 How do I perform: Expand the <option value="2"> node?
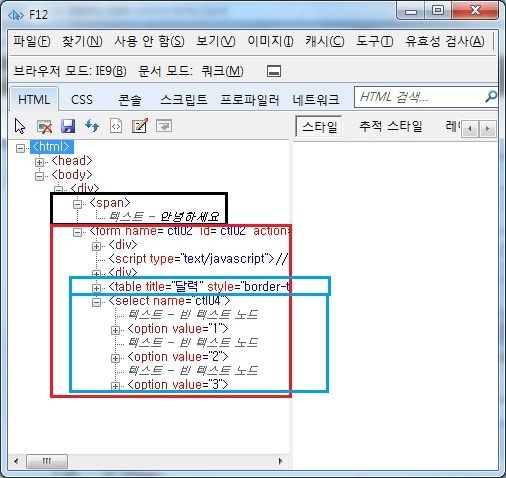pos(115,358)
